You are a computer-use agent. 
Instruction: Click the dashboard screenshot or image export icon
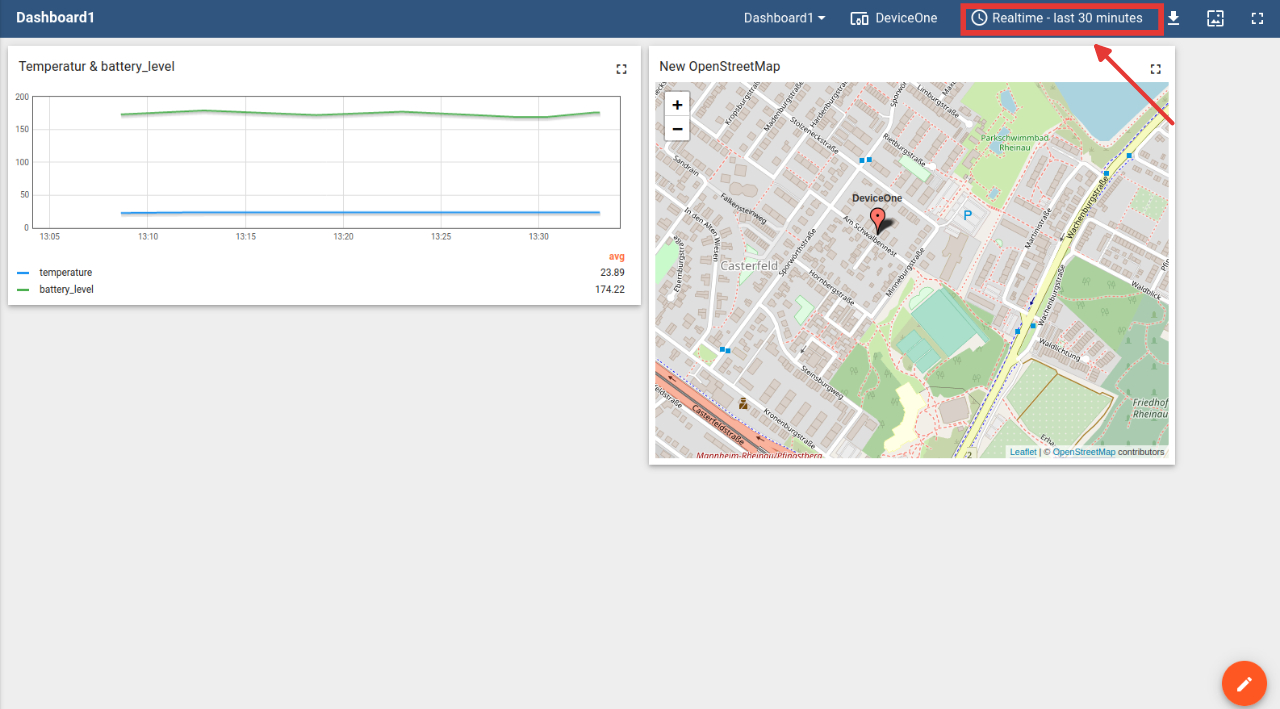pos(1216,18)
